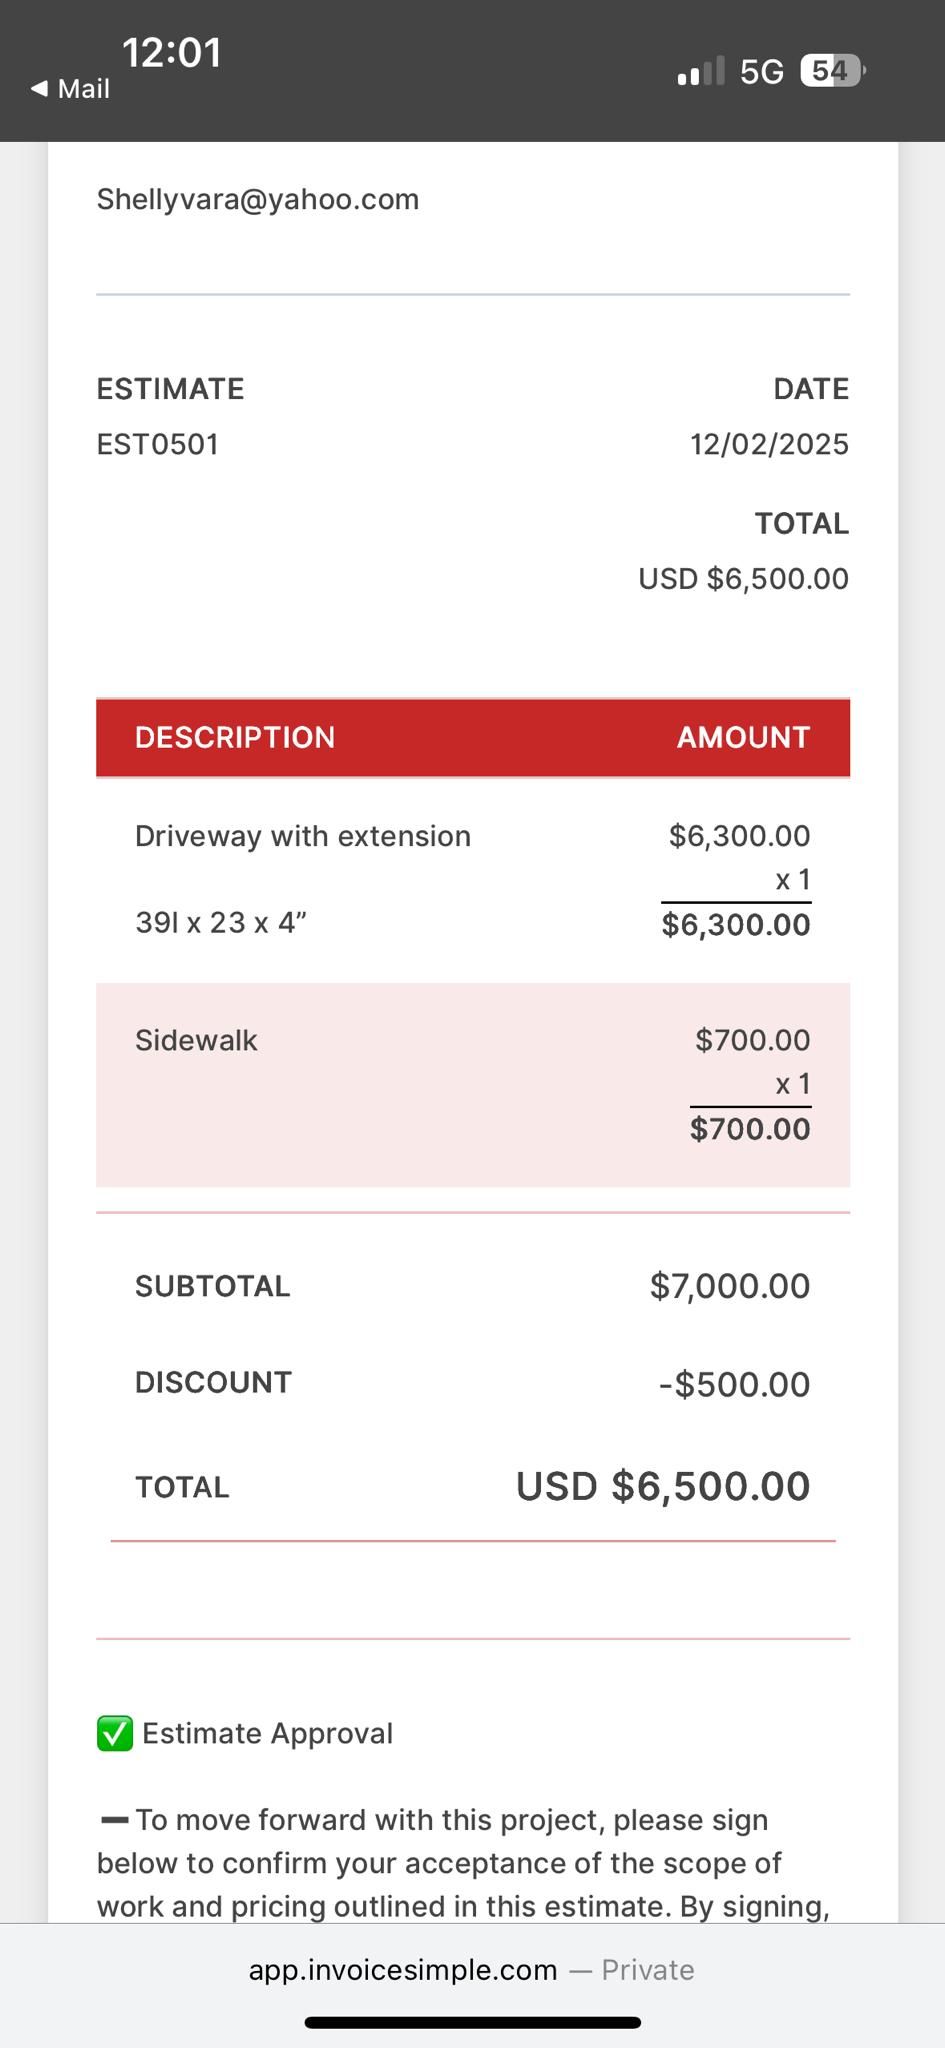
Task: Tap the estimate date 12/02/2025
Action: click(x=768, y=444)
